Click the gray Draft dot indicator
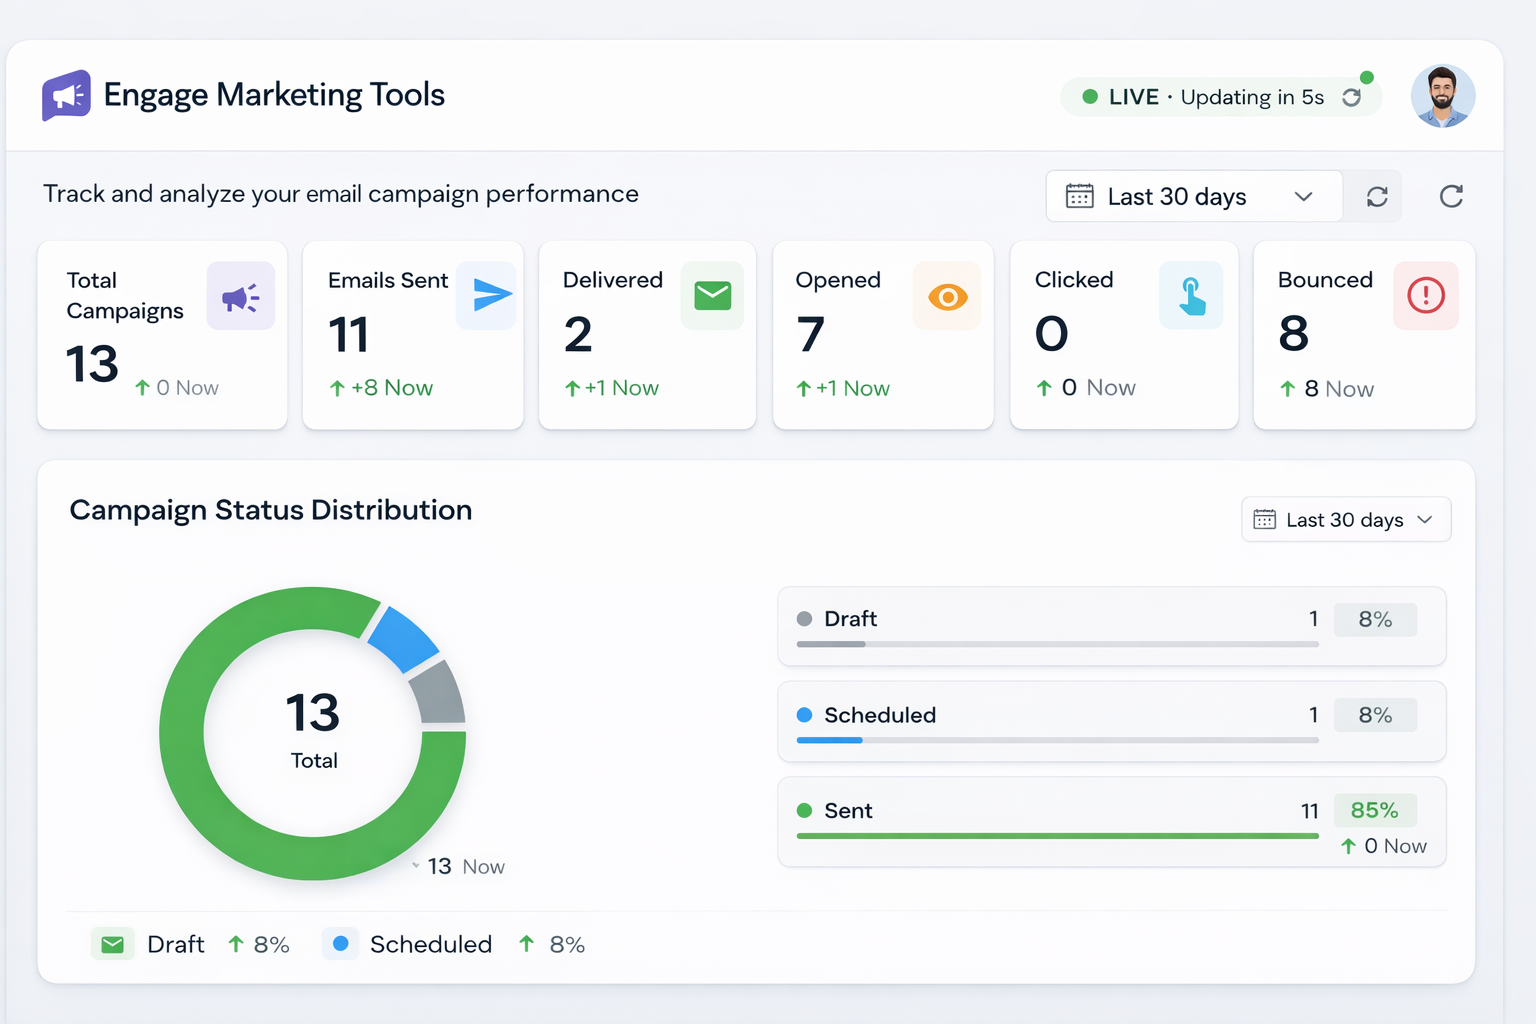The width and height of the screenshot is (1536, 1024). [804, 619]
